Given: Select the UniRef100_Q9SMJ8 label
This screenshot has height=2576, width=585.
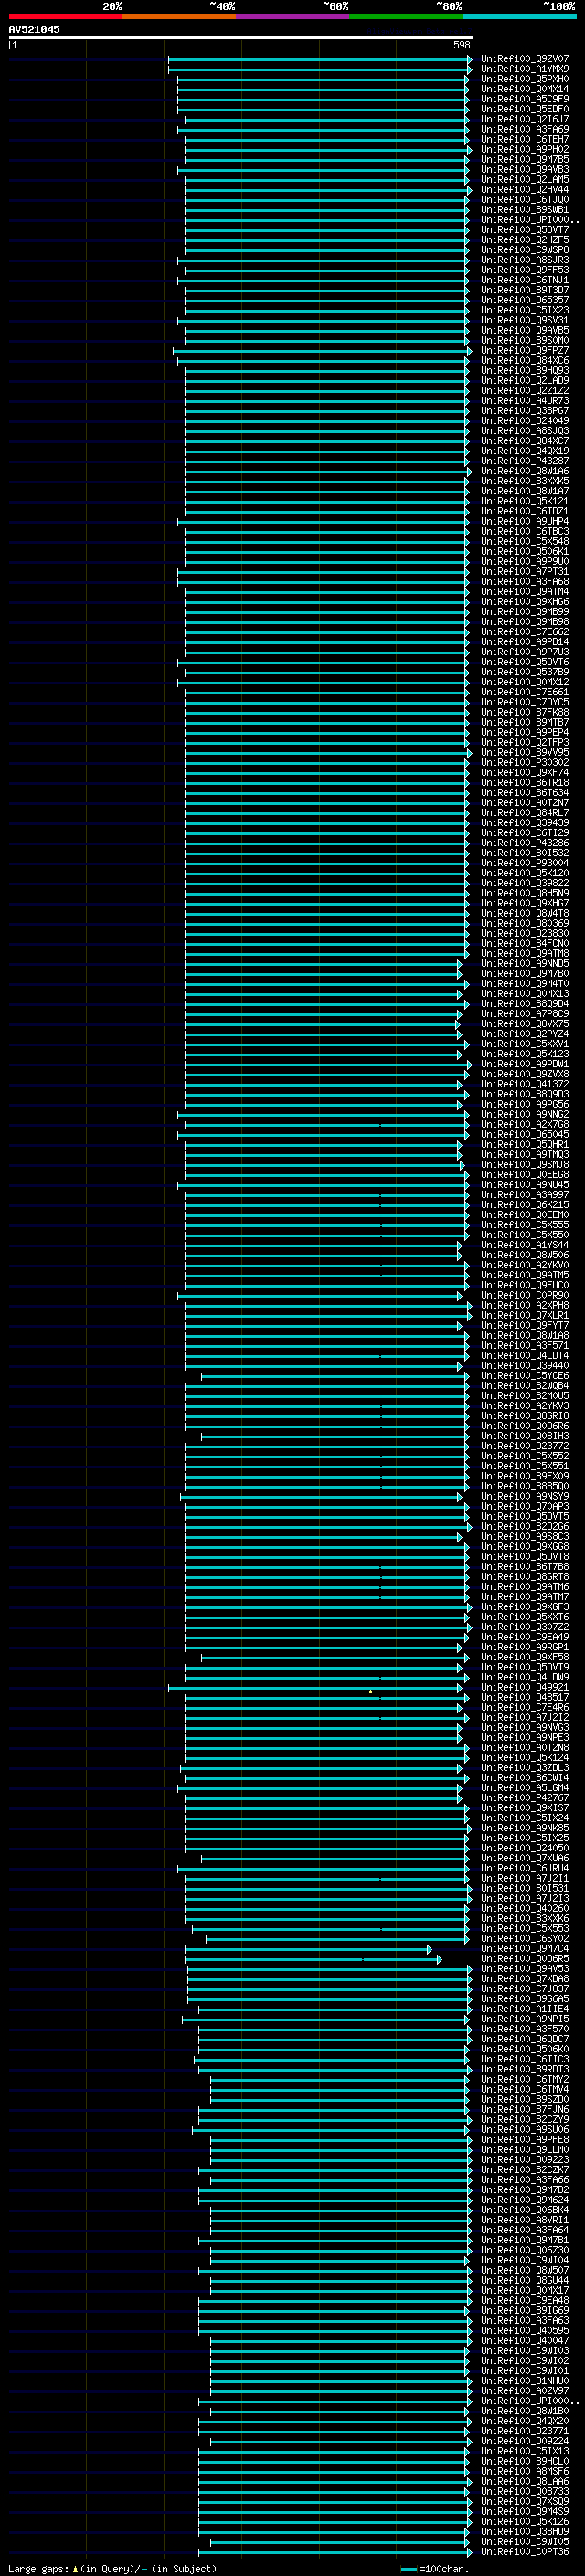Looking at the screenshot, I should (x=525, y=1165).
